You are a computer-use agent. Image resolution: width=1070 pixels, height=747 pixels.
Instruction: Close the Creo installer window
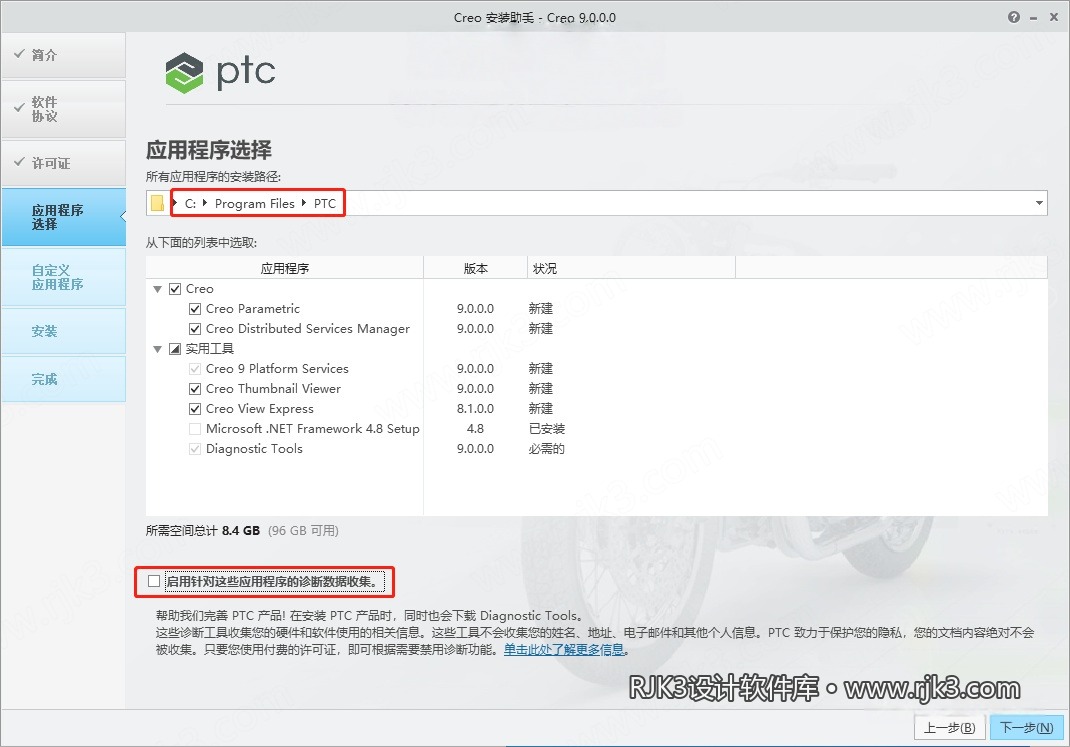(1054, 17)
